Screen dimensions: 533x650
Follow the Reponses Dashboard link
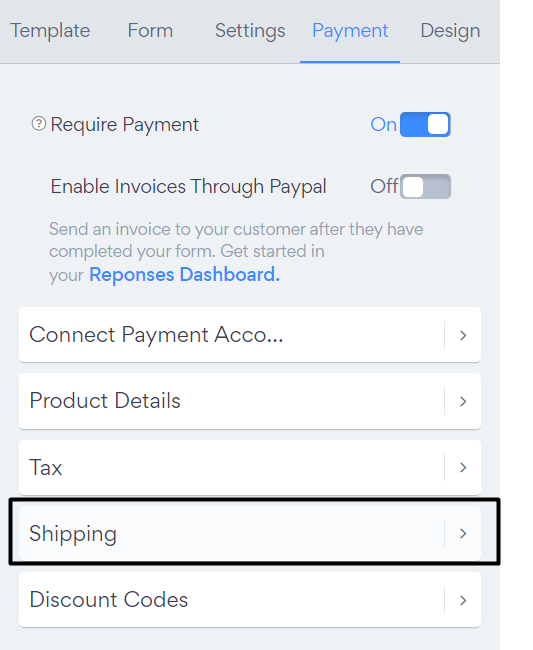point(184,274)
